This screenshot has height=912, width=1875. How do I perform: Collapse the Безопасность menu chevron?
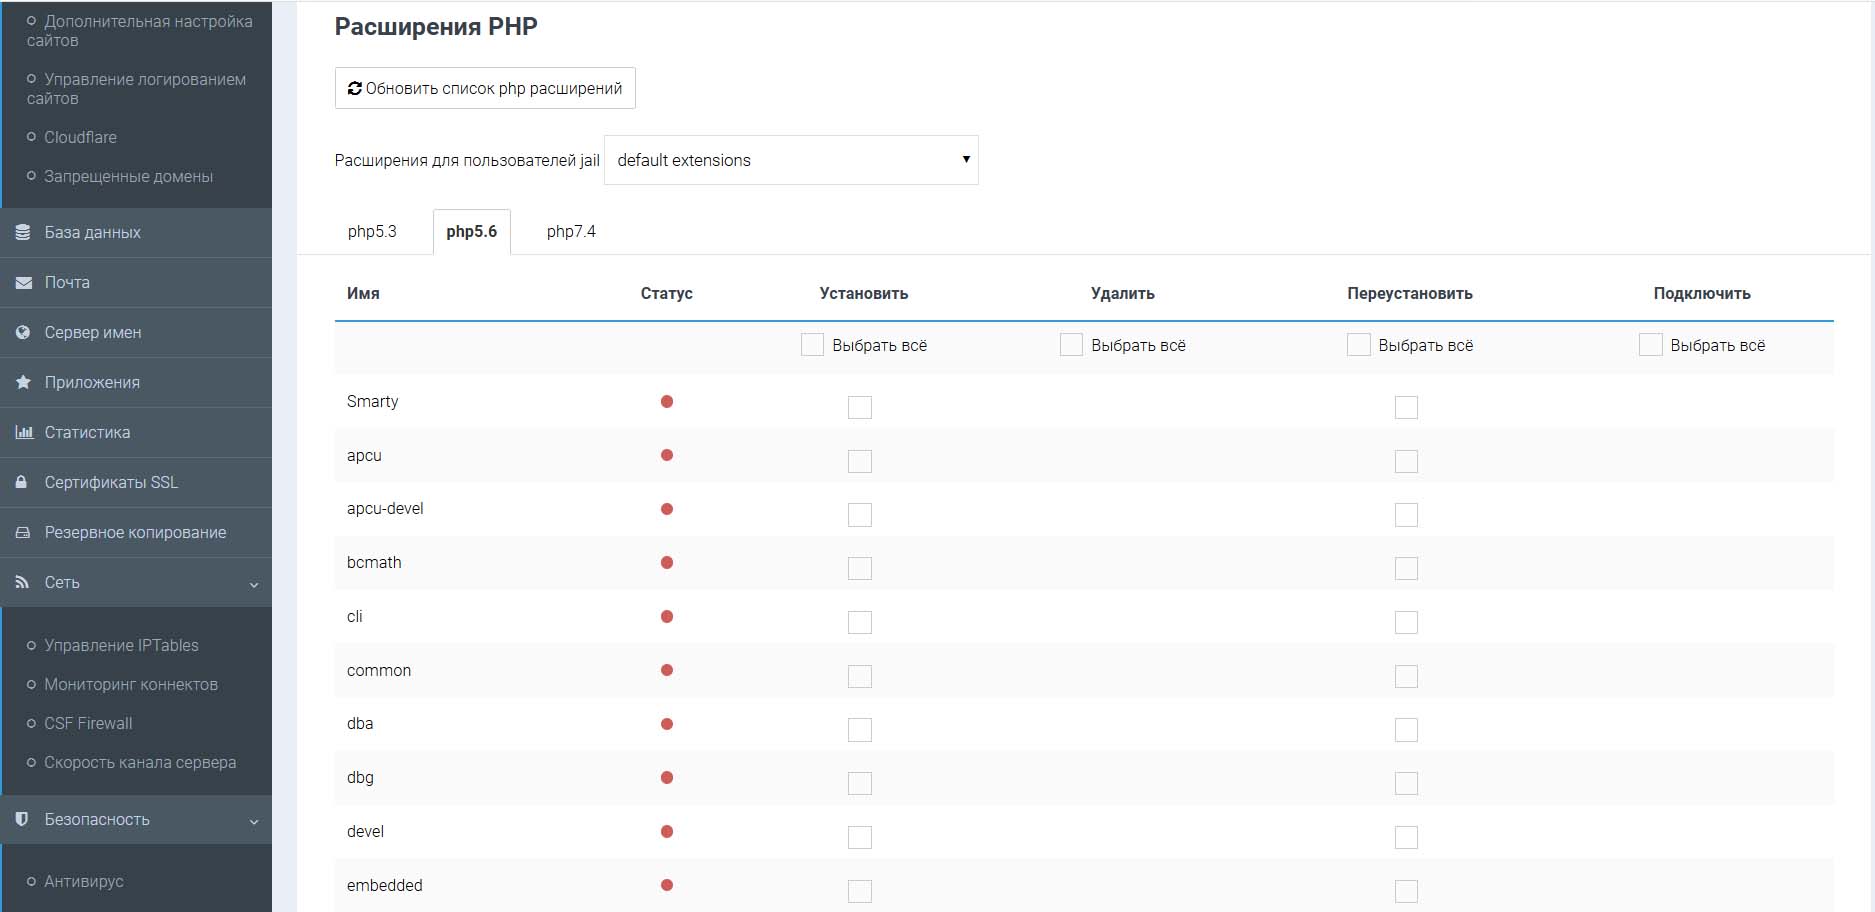tap(254, 821)
